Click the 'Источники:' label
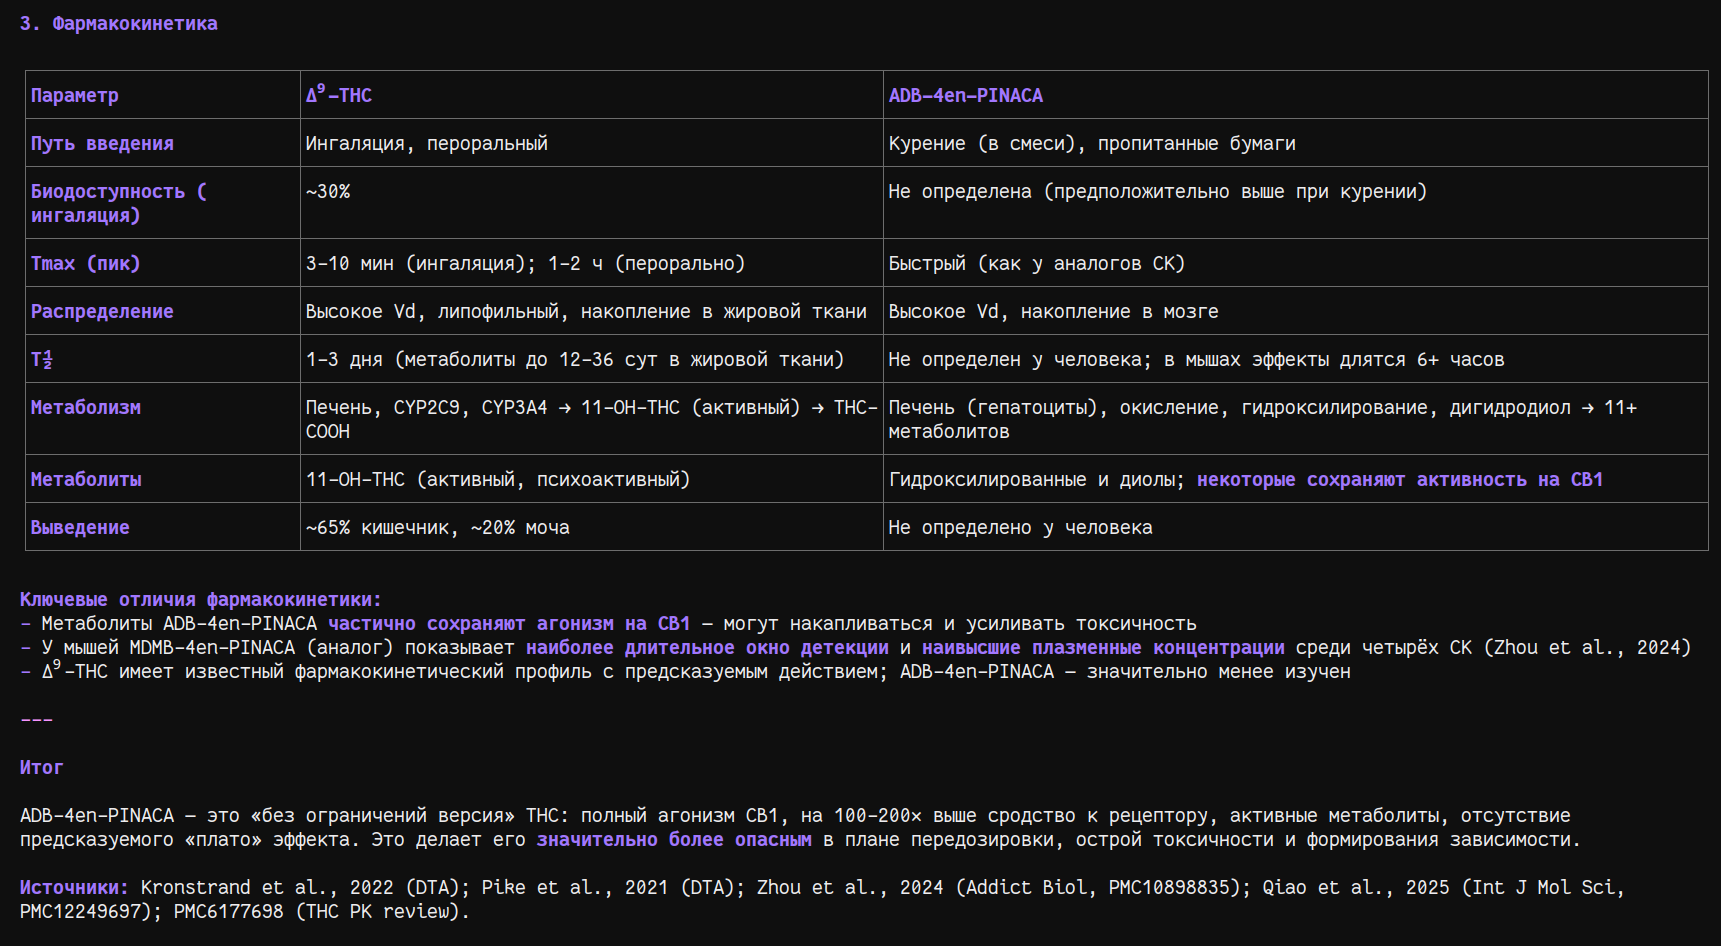This screenshot has width=1721, height=946. click(74, 888)
